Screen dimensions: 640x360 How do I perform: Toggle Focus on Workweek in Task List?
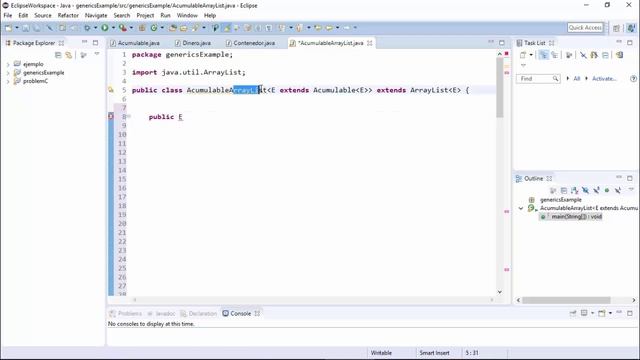[x=569, y=55]
